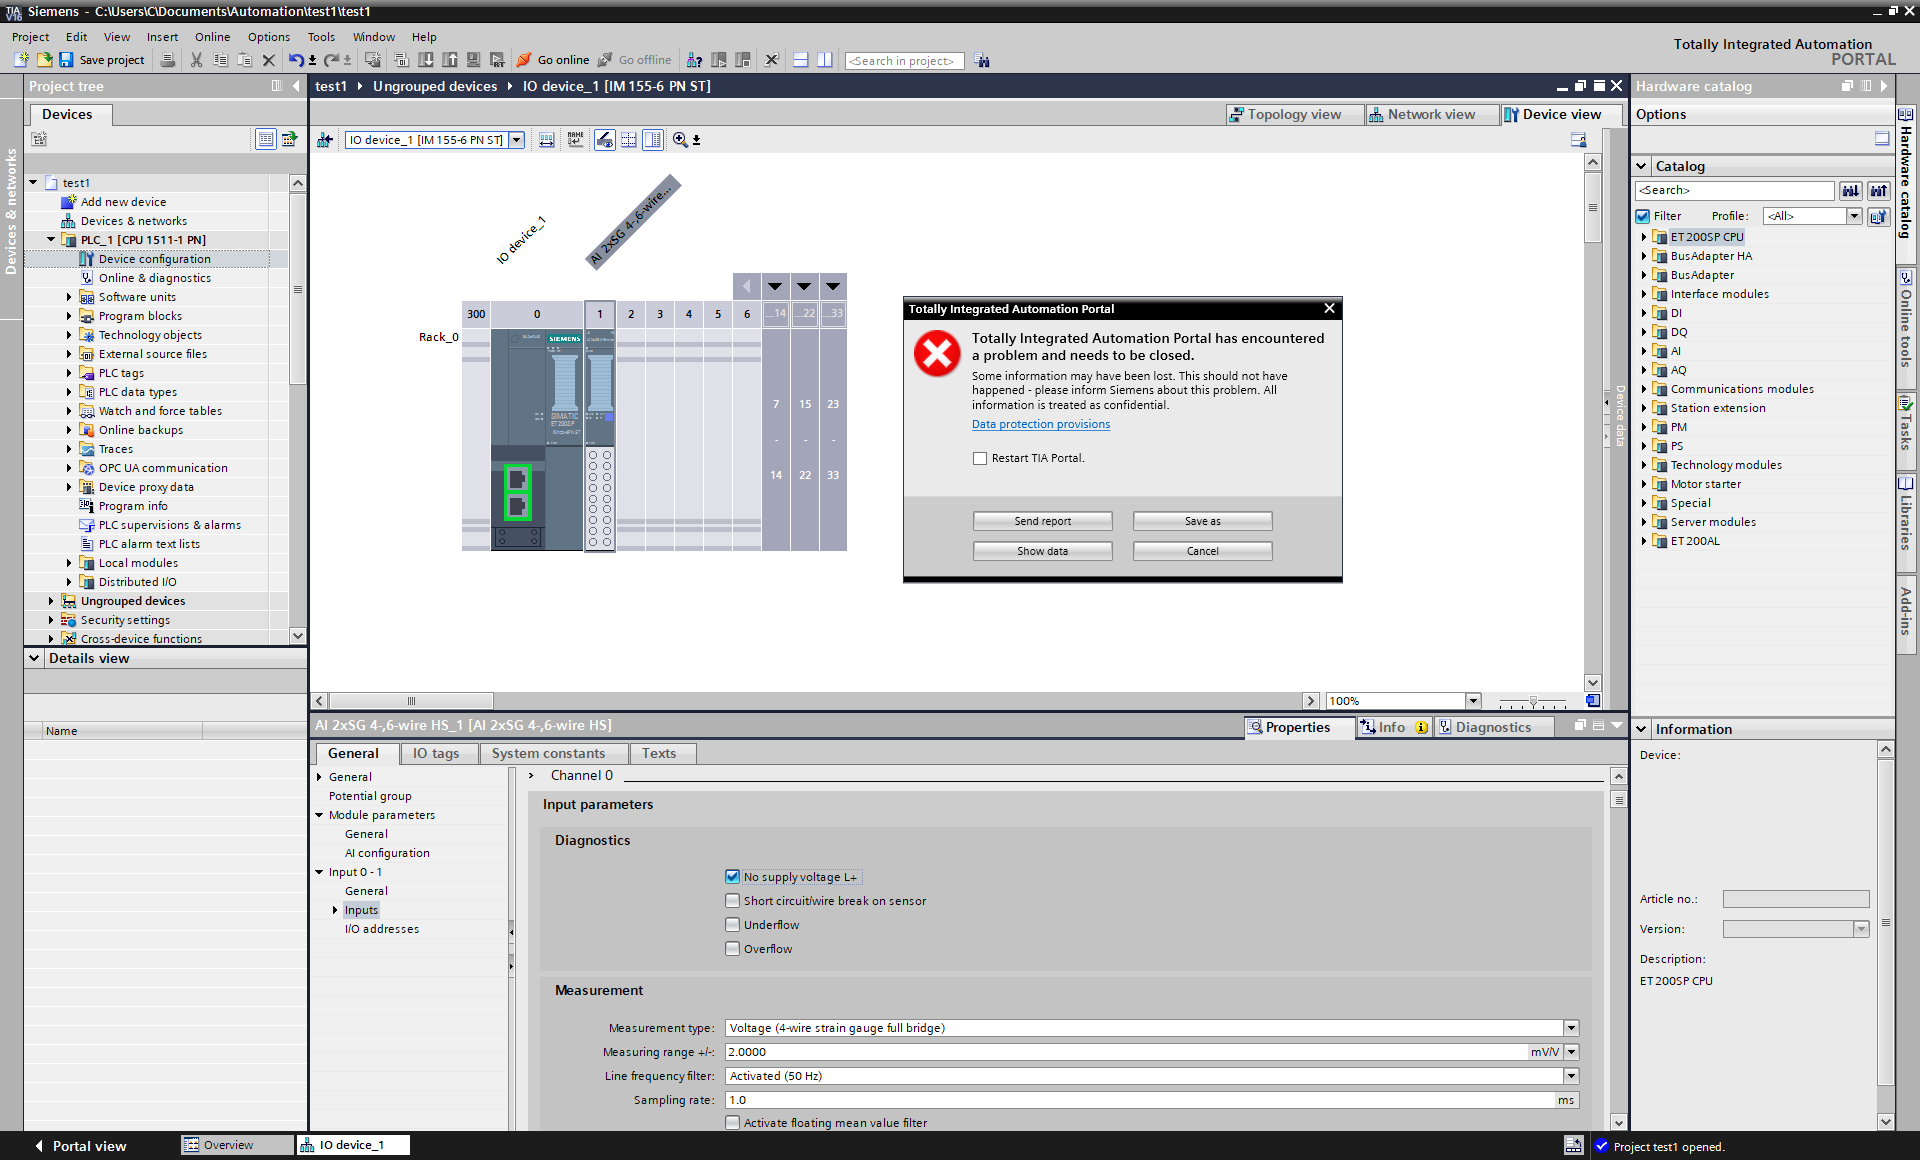Click the split editor horizontally icon
The width and height of the screenshot is (1920, 1160).
(x=800, y=60)
